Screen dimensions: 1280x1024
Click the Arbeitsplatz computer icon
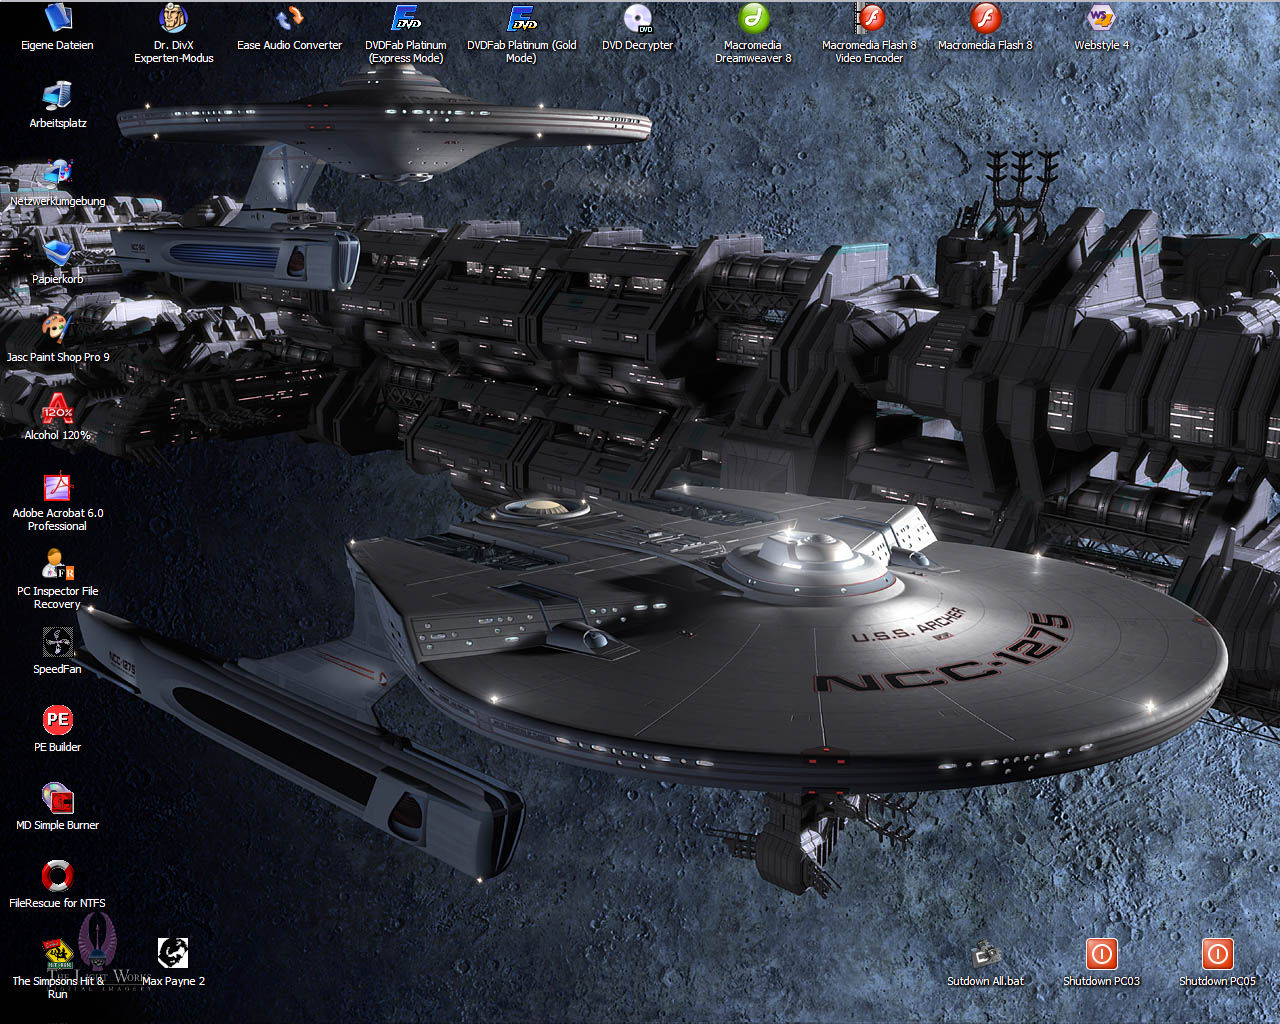pos(57,97)
